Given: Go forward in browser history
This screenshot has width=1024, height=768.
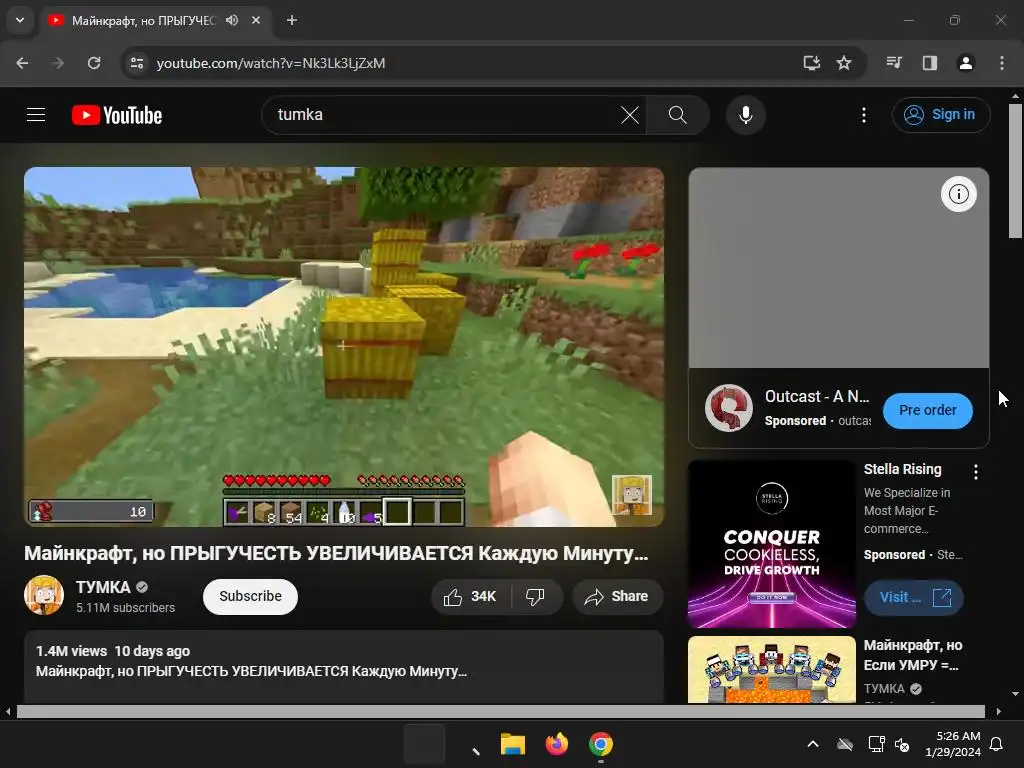Looking at the screenshot, I should (58, 63).
